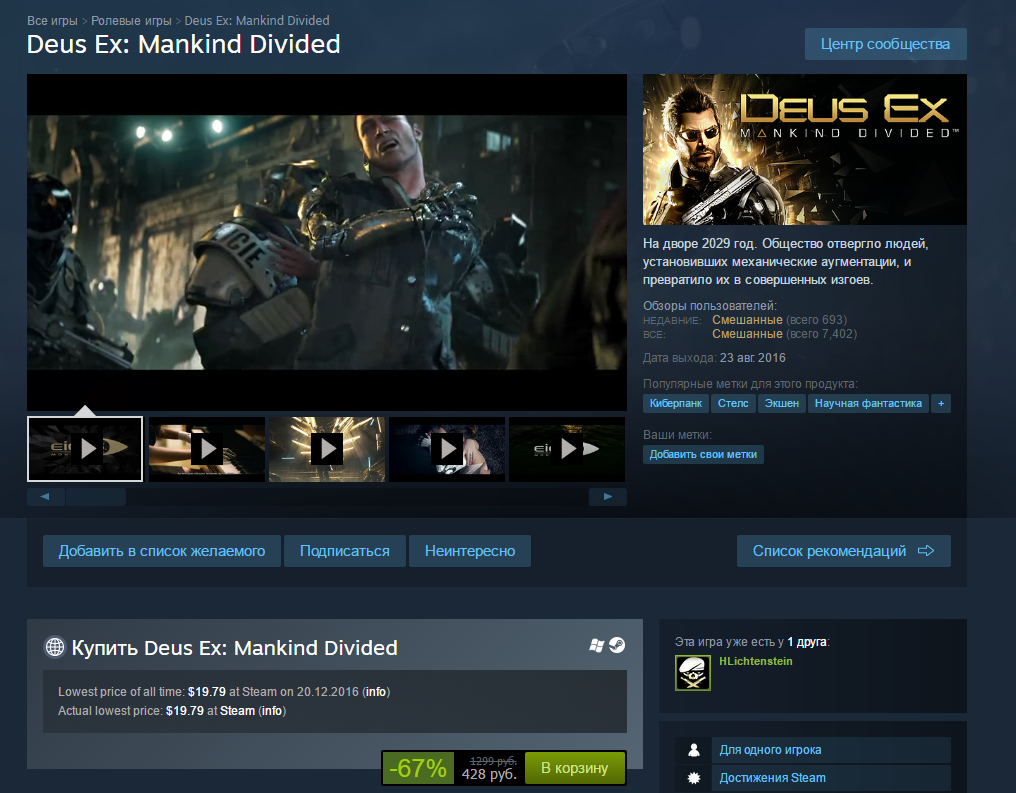
Task: Click the globe icon beside the purchase title
Action: 55,647
